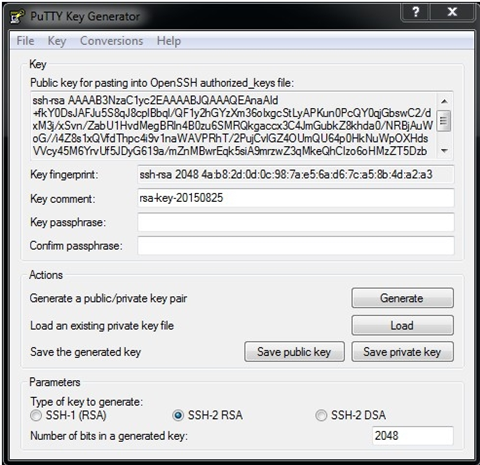Click the Generate button

[402, 298]
